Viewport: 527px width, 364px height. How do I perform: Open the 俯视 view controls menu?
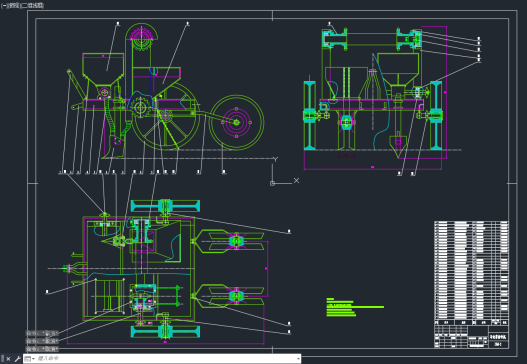pyautogui.click(x=13, y=5)
